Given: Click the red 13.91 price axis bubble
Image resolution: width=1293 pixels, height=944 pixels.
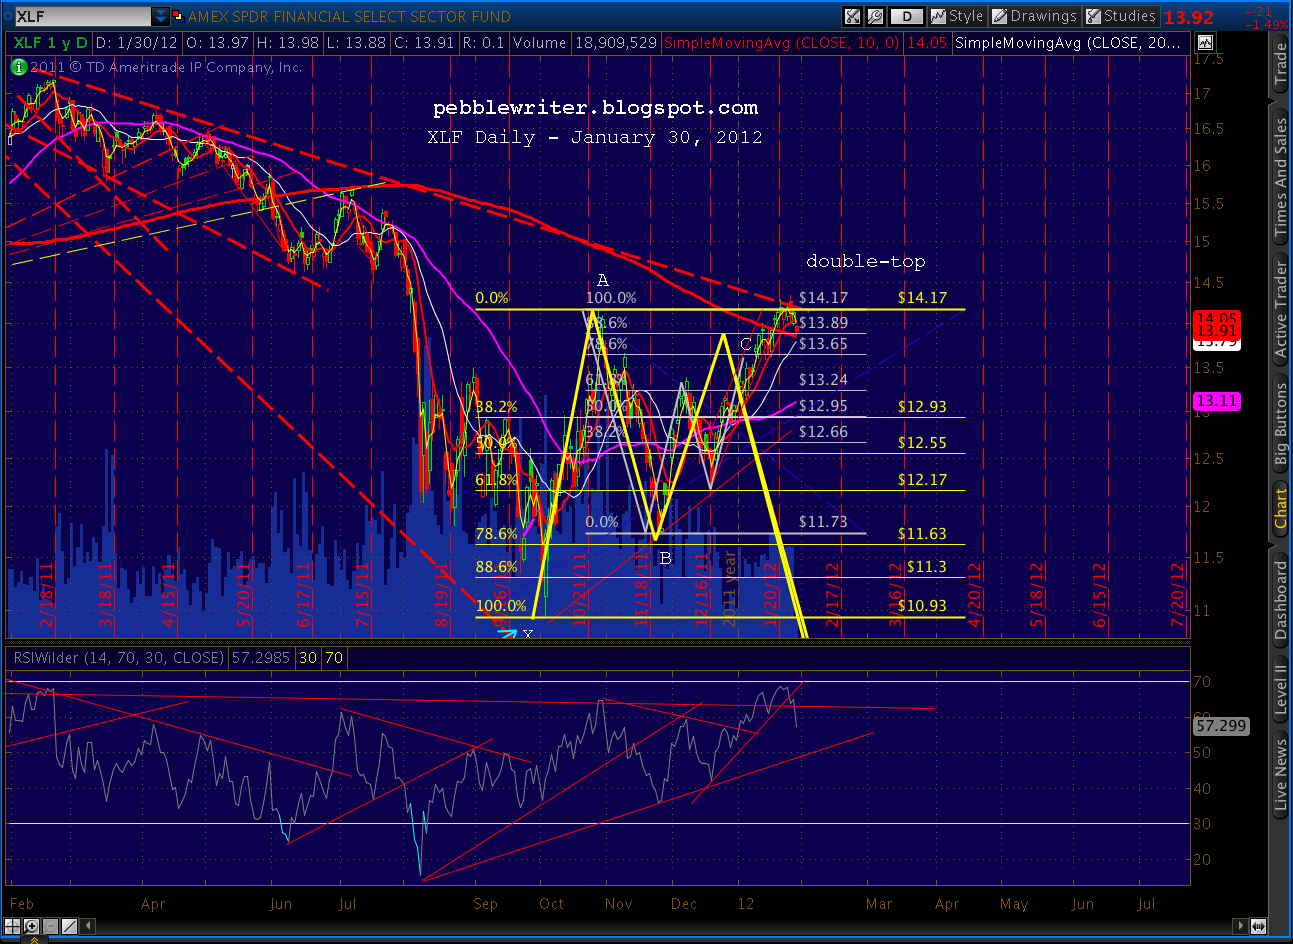Looking at the screenshot, I should [x=1217, y=331].
